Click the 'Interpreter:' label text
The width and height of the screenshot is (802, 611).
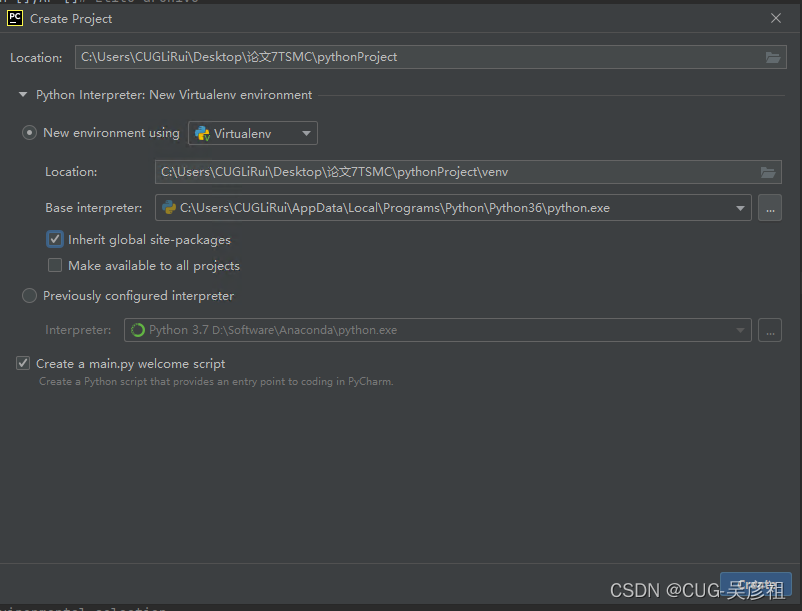point(78,330)
